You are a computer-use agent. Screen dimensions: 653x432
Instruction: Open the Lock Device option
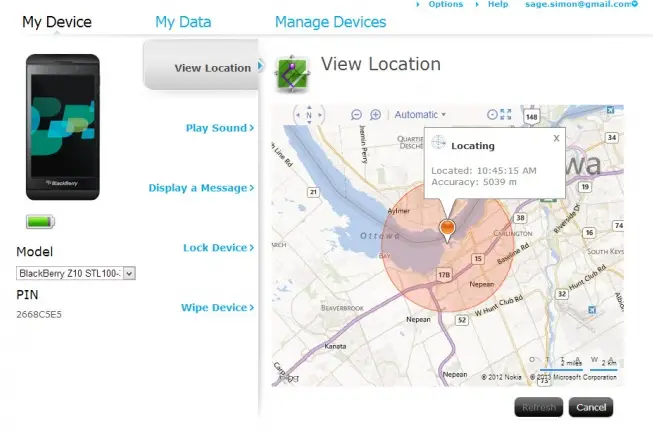tap(218, 248)
